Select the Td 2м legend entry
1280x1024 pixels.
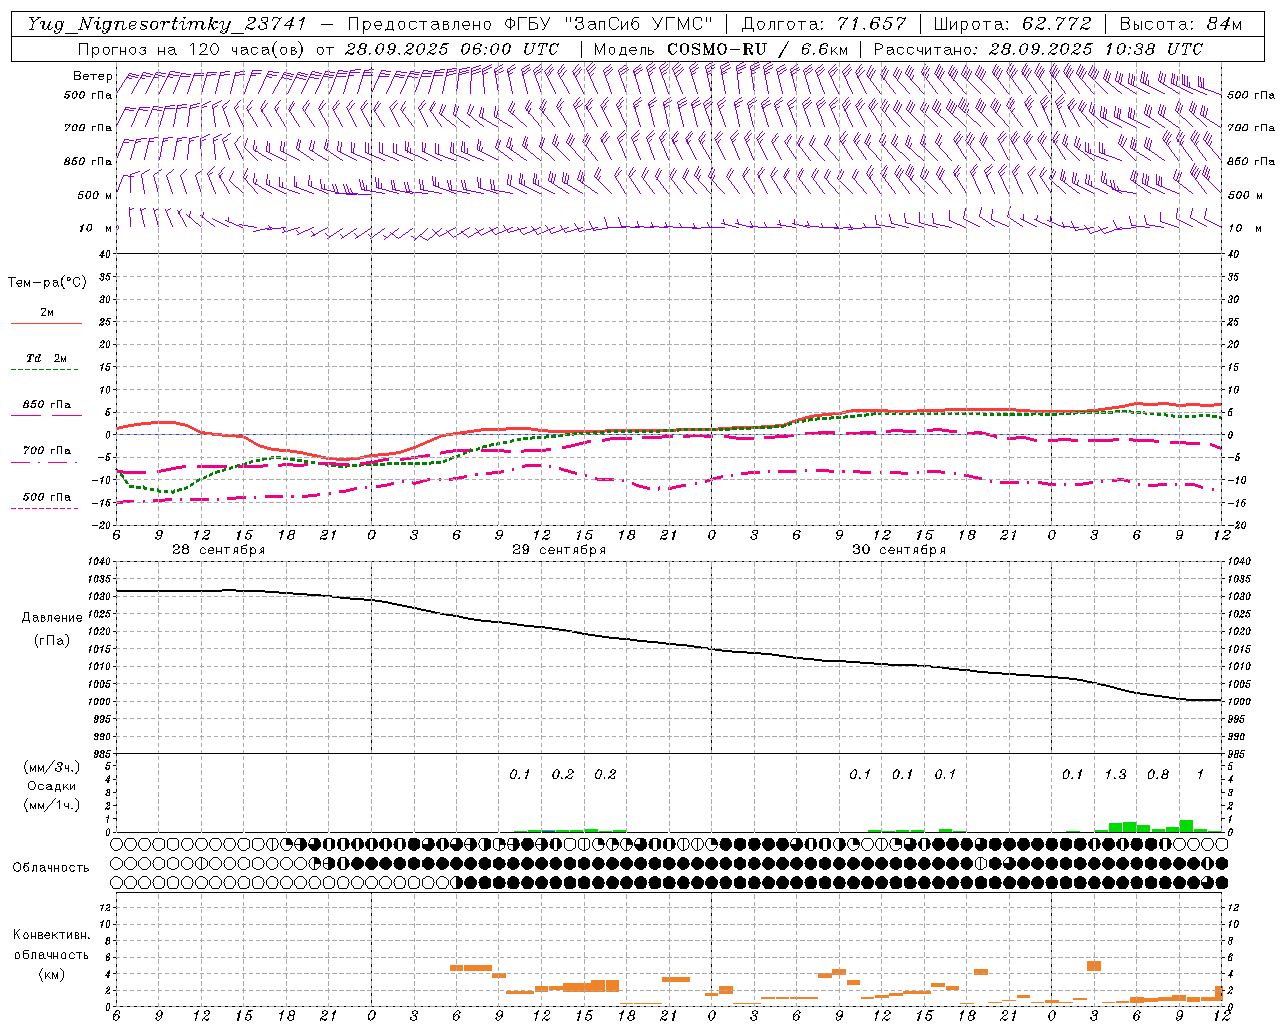[x=46, y=358]
